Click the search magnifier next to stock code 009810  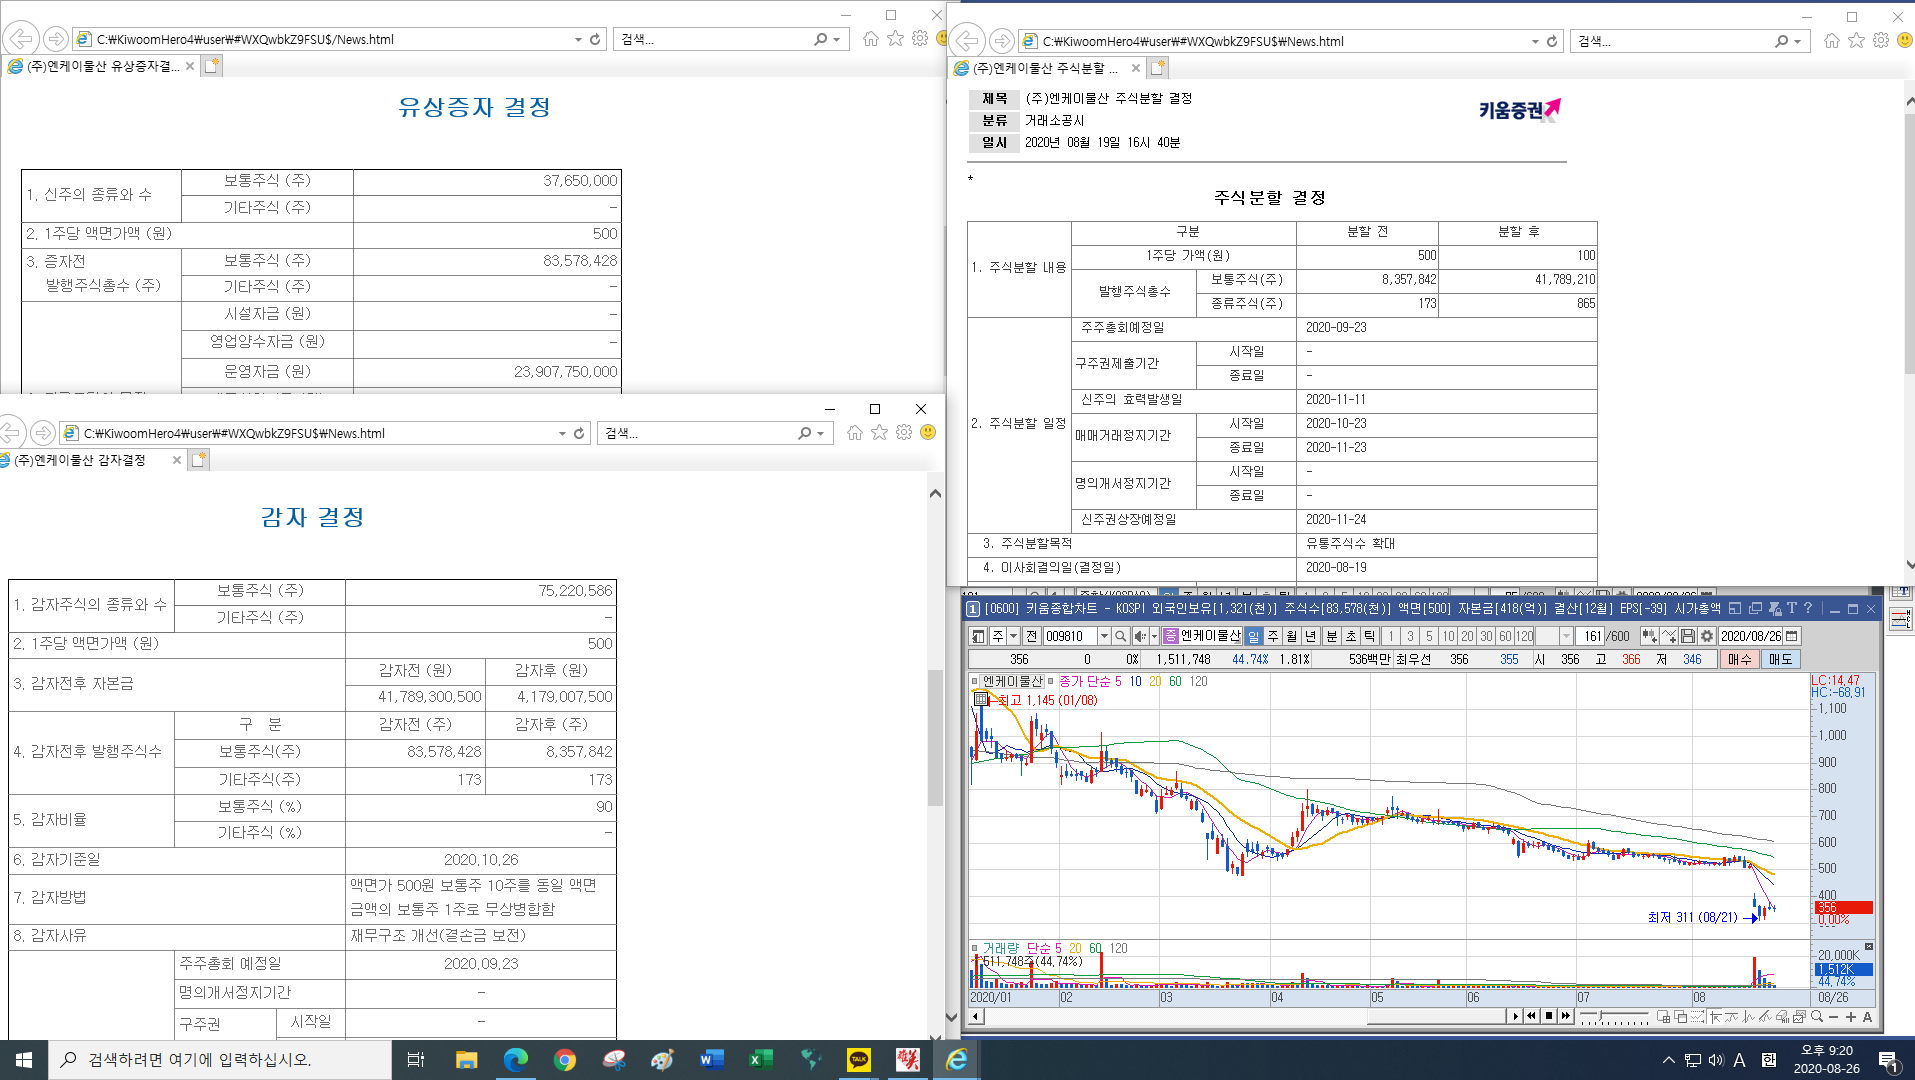click(x=1121, y=636)
